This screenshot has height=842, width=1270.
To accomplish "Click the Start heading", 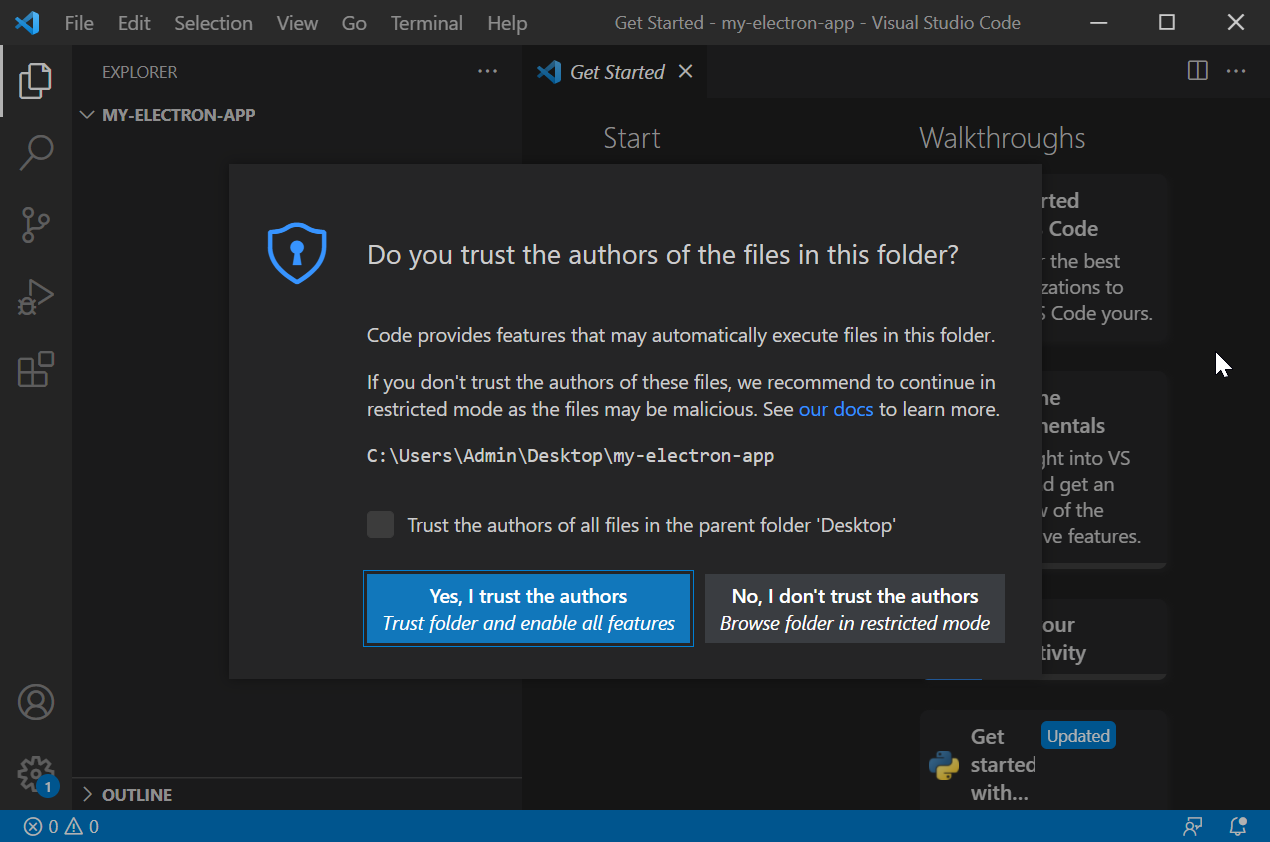I will (x=632, y=138).
